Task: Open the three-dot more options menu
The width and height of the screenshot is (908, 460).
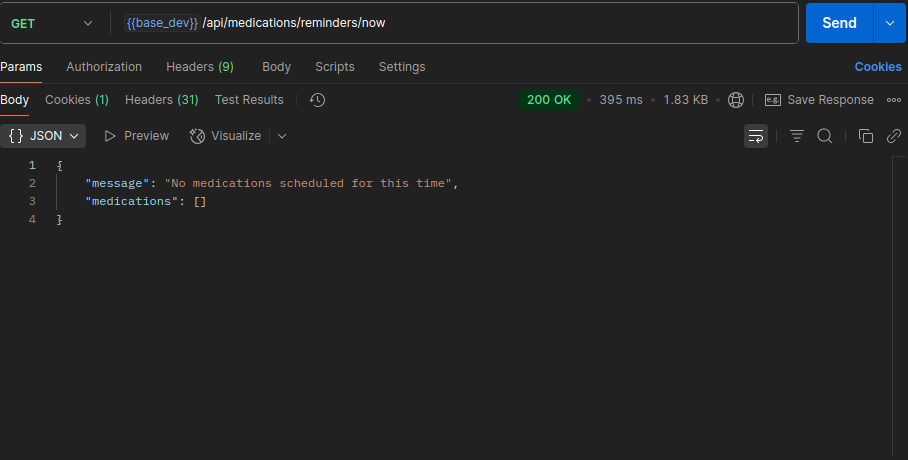Action: point(893,100)
